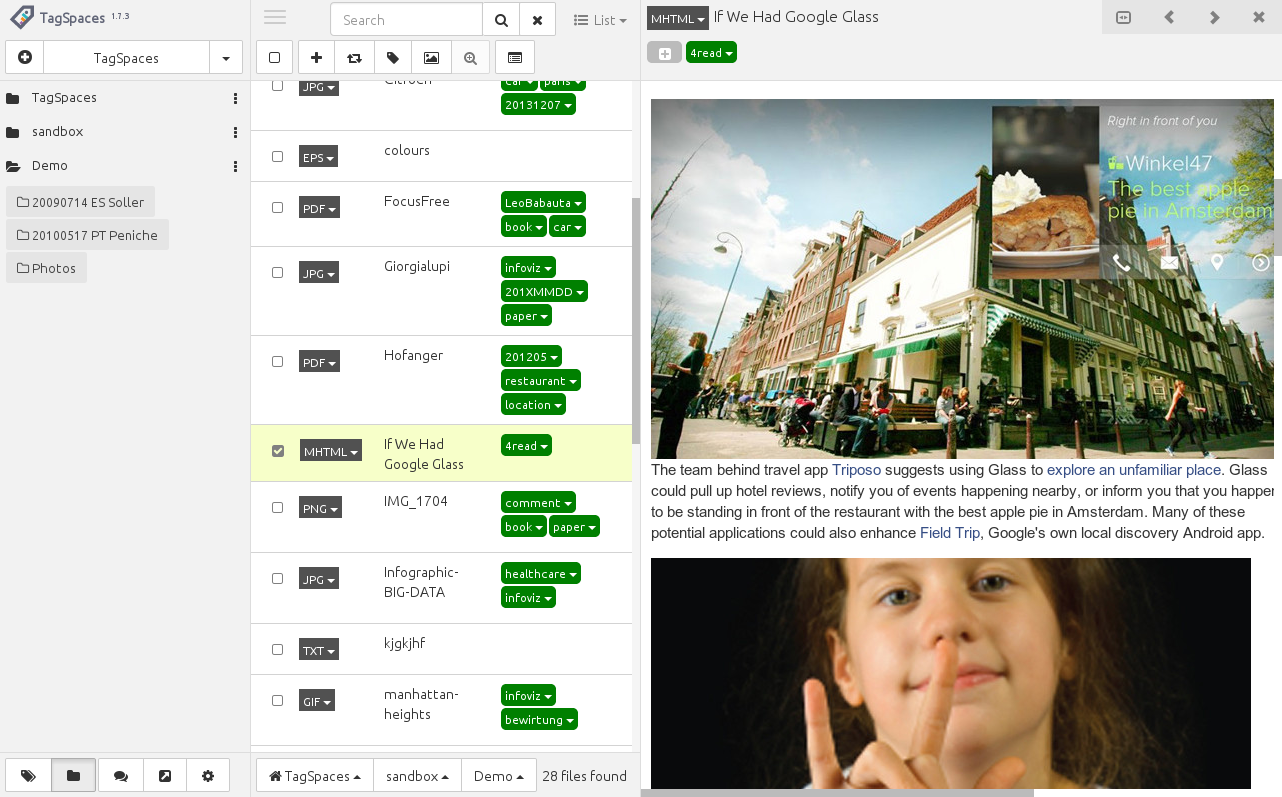Open the List view dropdown
Image resolution: width=1282 pixels, height=797 pixels.
[x=601, y=20]
